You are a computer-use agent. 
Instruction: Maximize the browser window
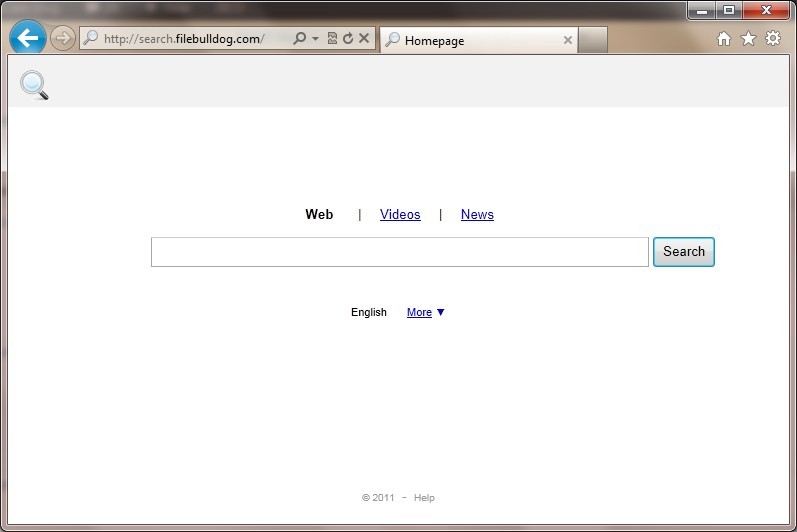click(729, 11)
